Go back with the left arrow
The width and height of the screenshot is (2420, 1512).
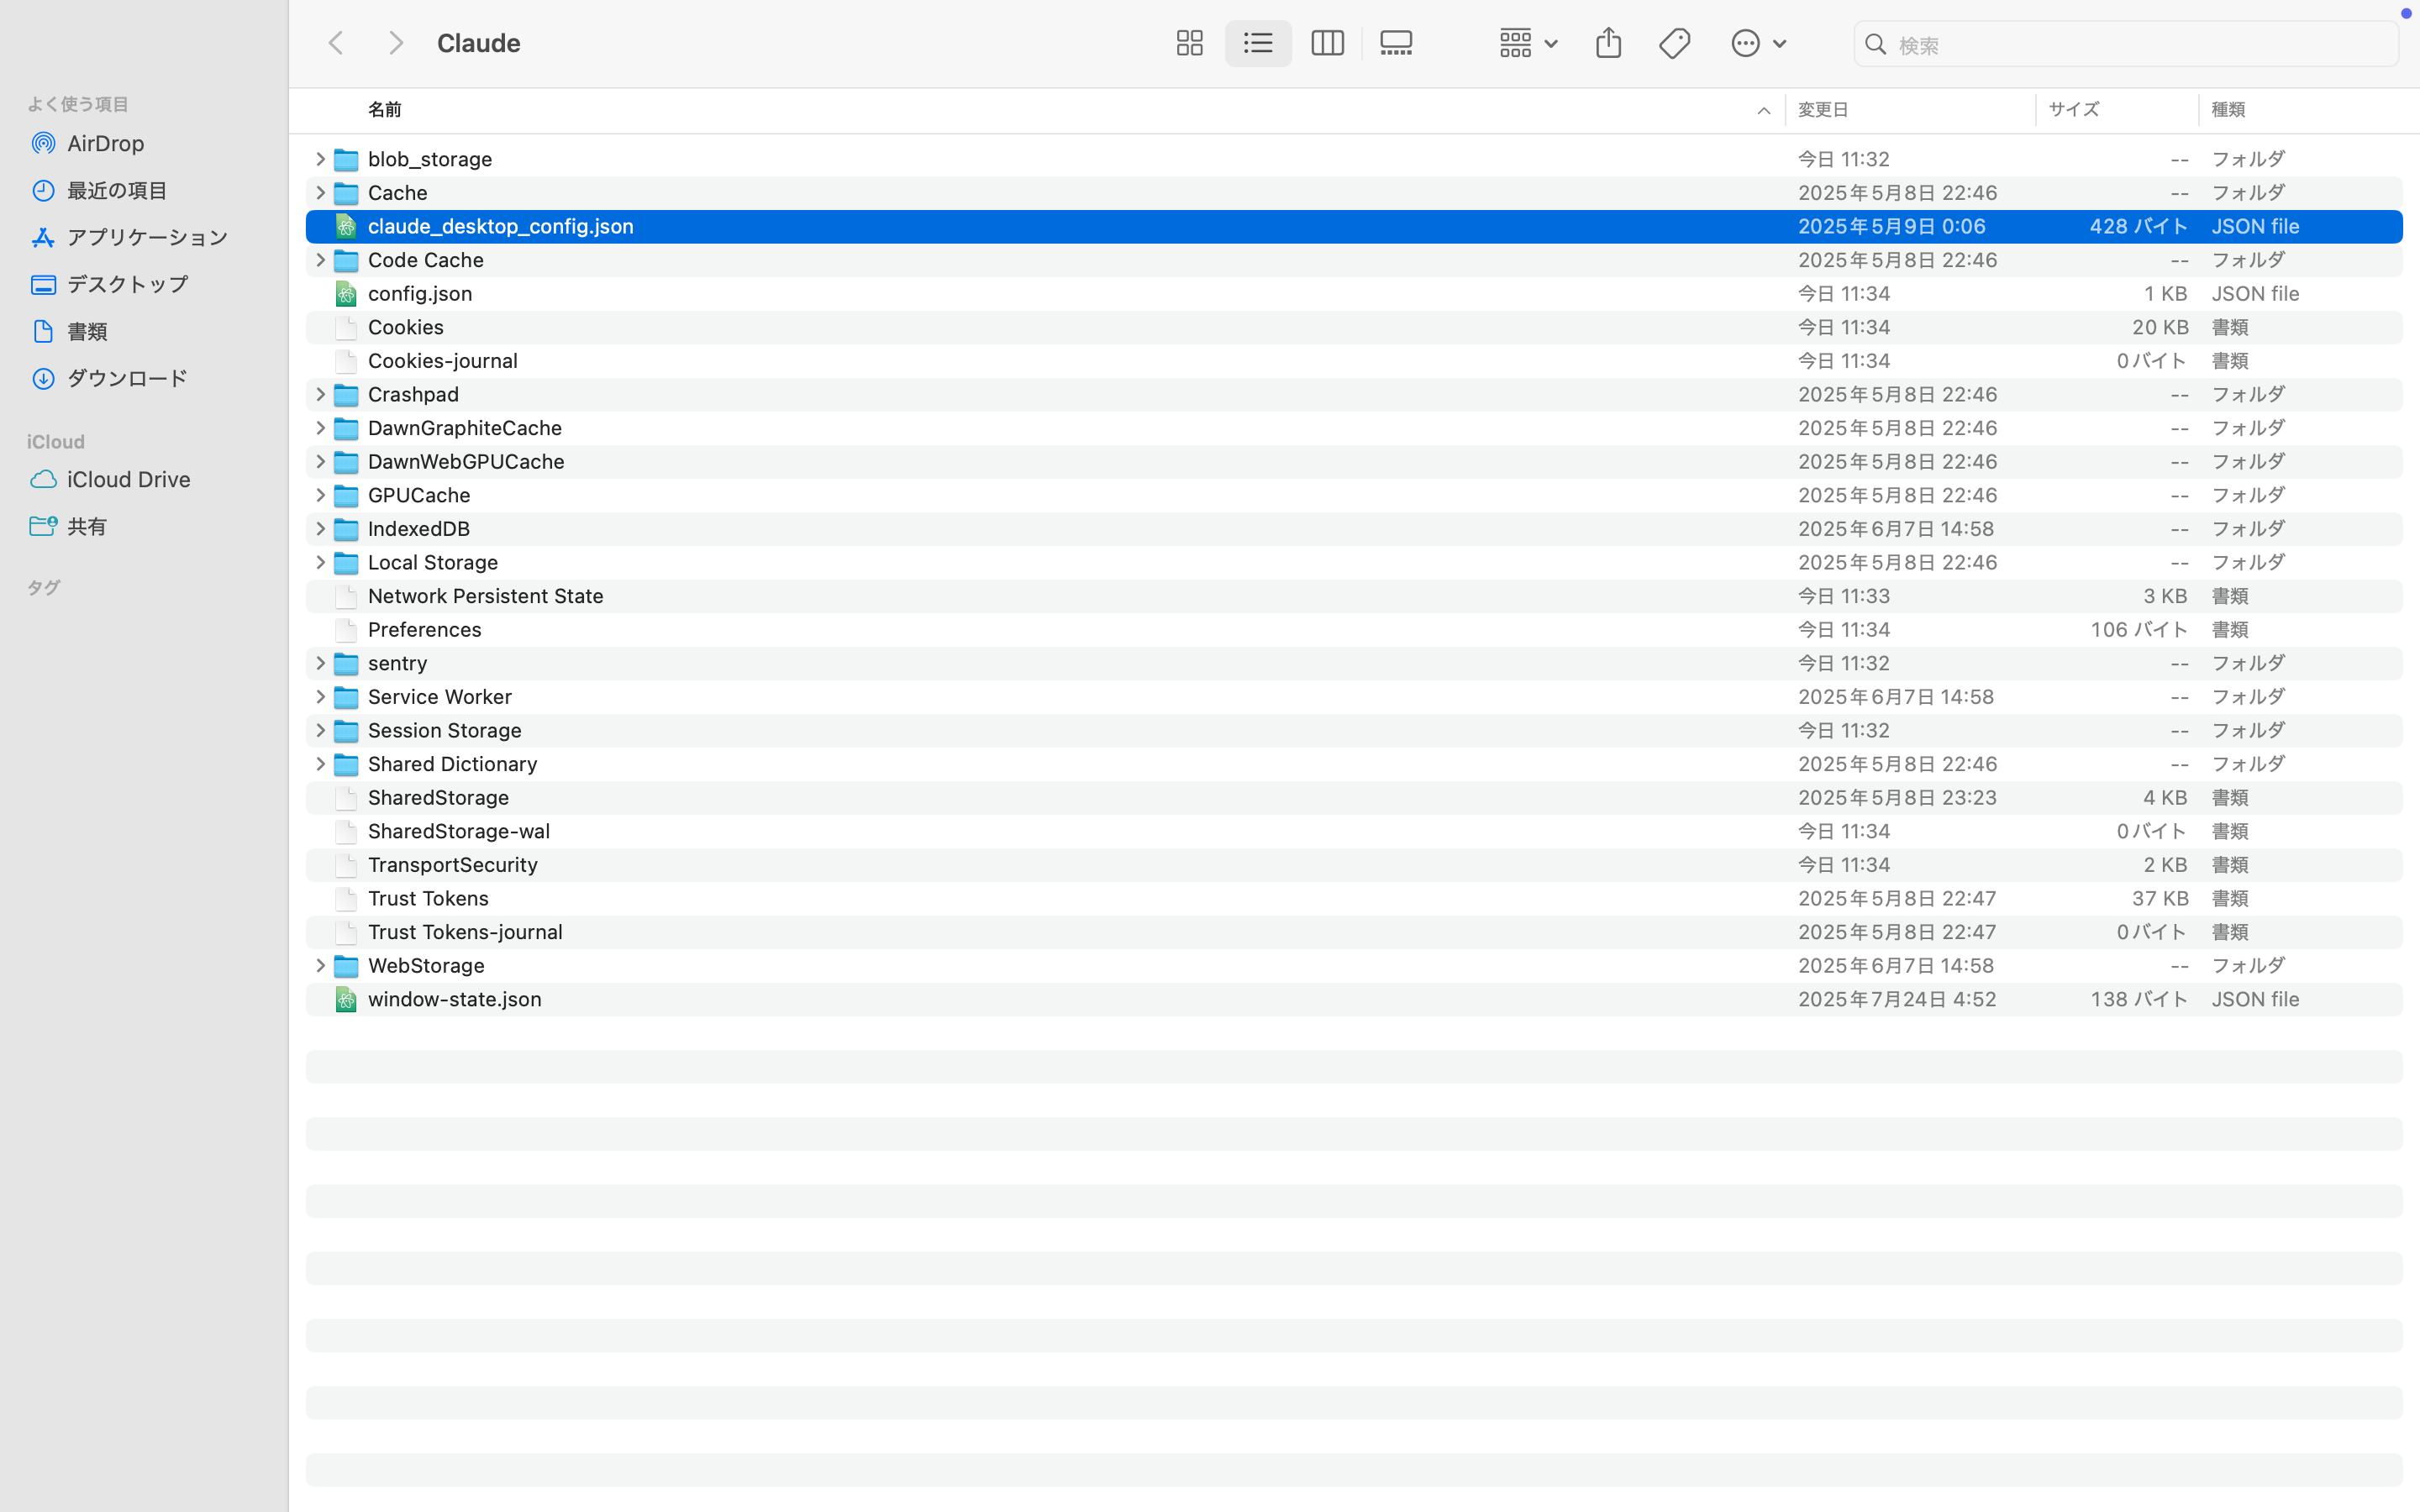337,43
